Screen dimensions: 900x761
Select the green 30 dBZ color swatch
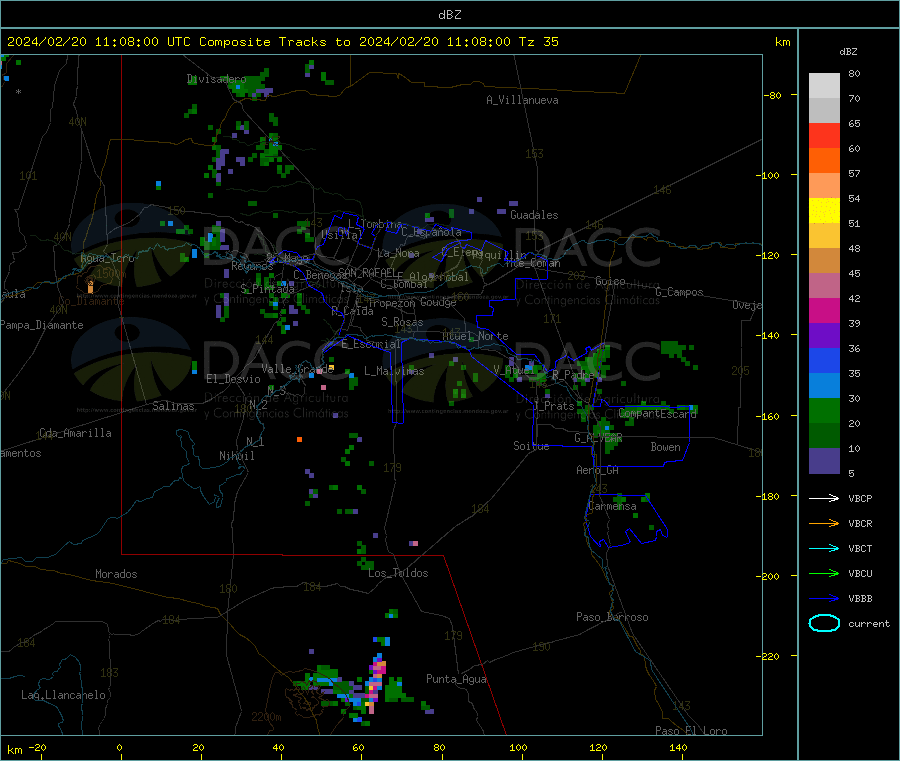pyautogui.click(x=824, y=410)
